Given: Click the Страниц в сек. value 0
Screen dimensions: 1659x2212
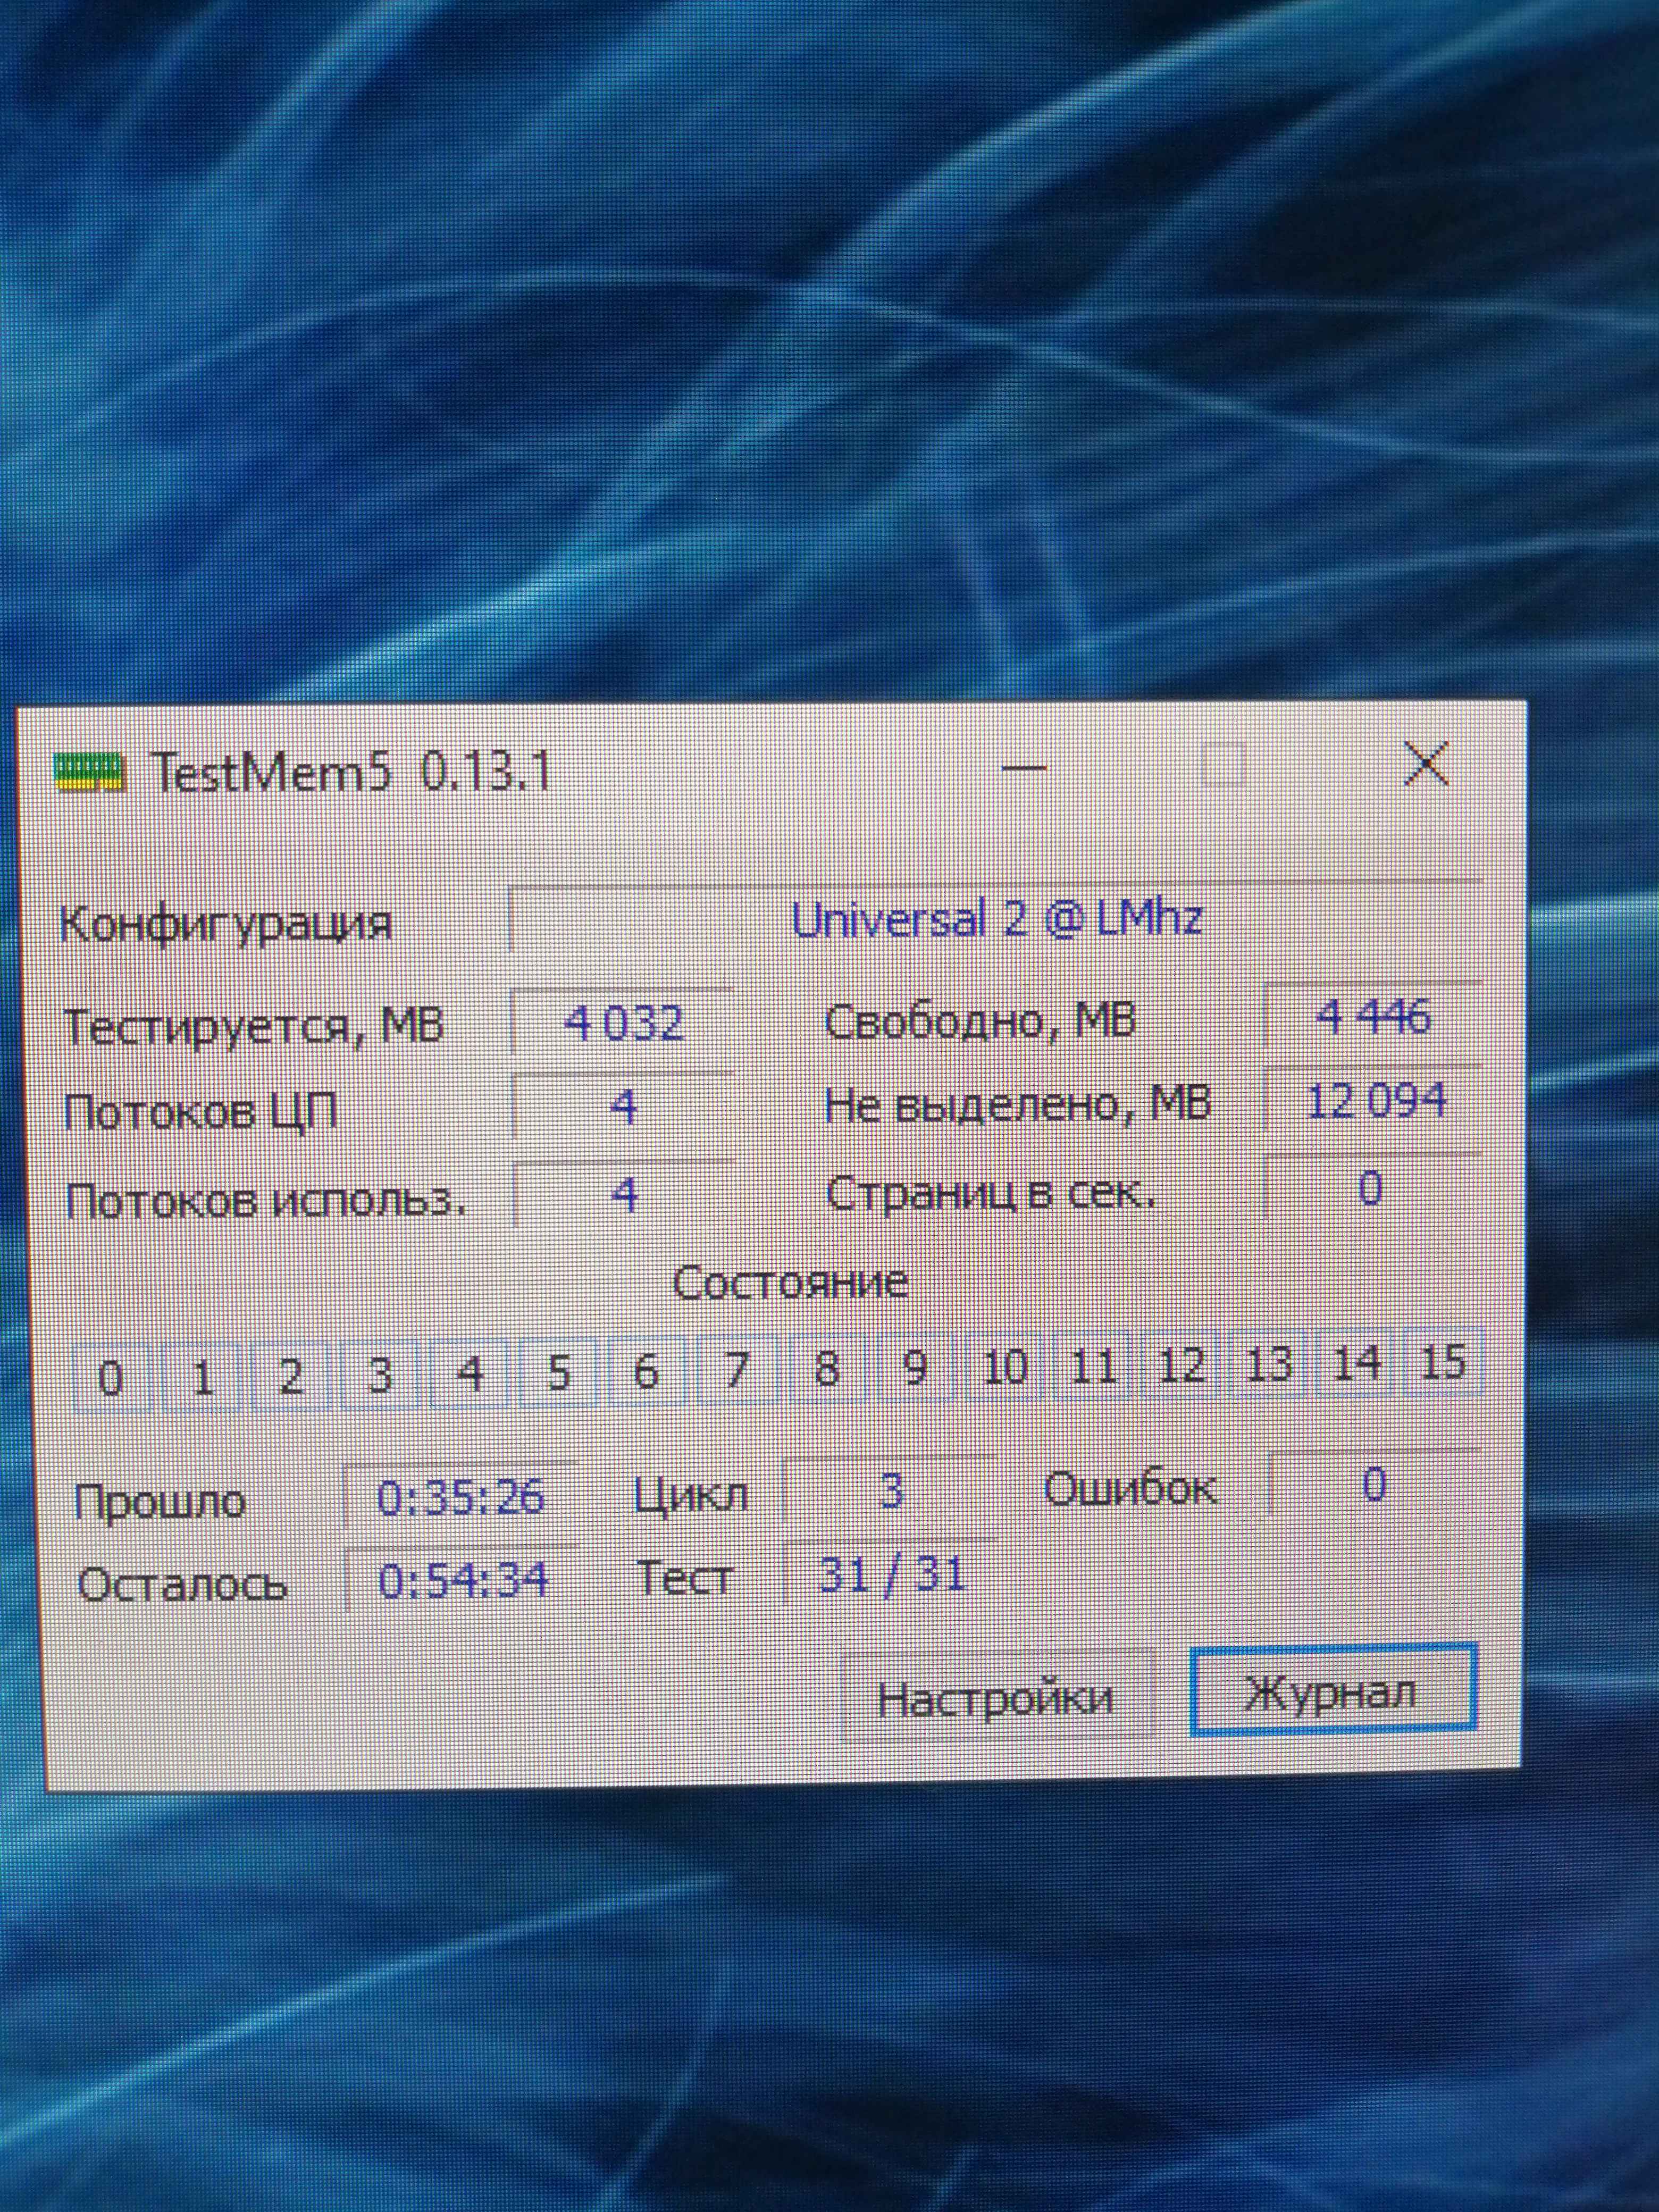Looking at the screenshot, I should (1371, 1188).
